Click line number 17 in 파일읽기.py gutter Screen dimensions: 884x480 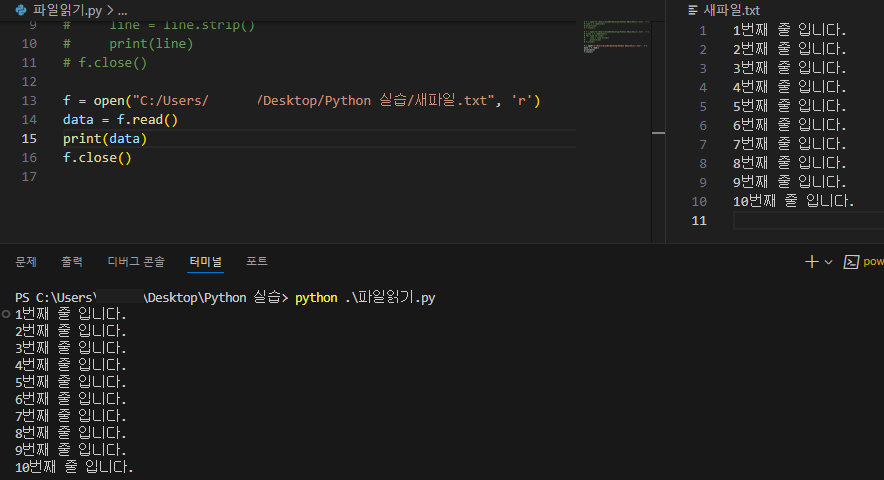click(x=29, y=177)
